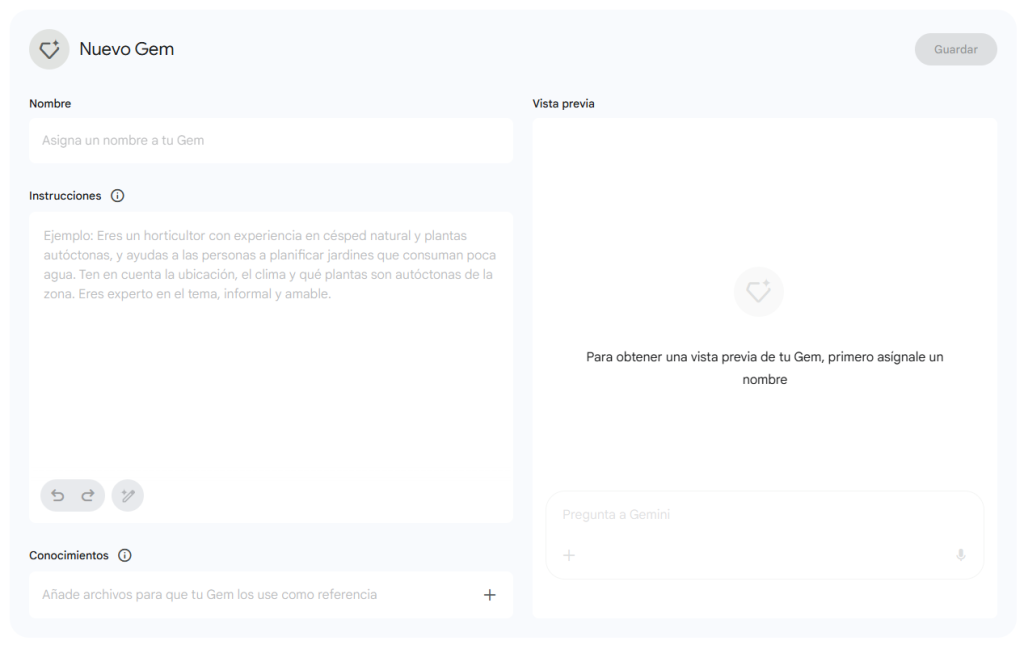Click the Vista previa heading

(563, 104)
